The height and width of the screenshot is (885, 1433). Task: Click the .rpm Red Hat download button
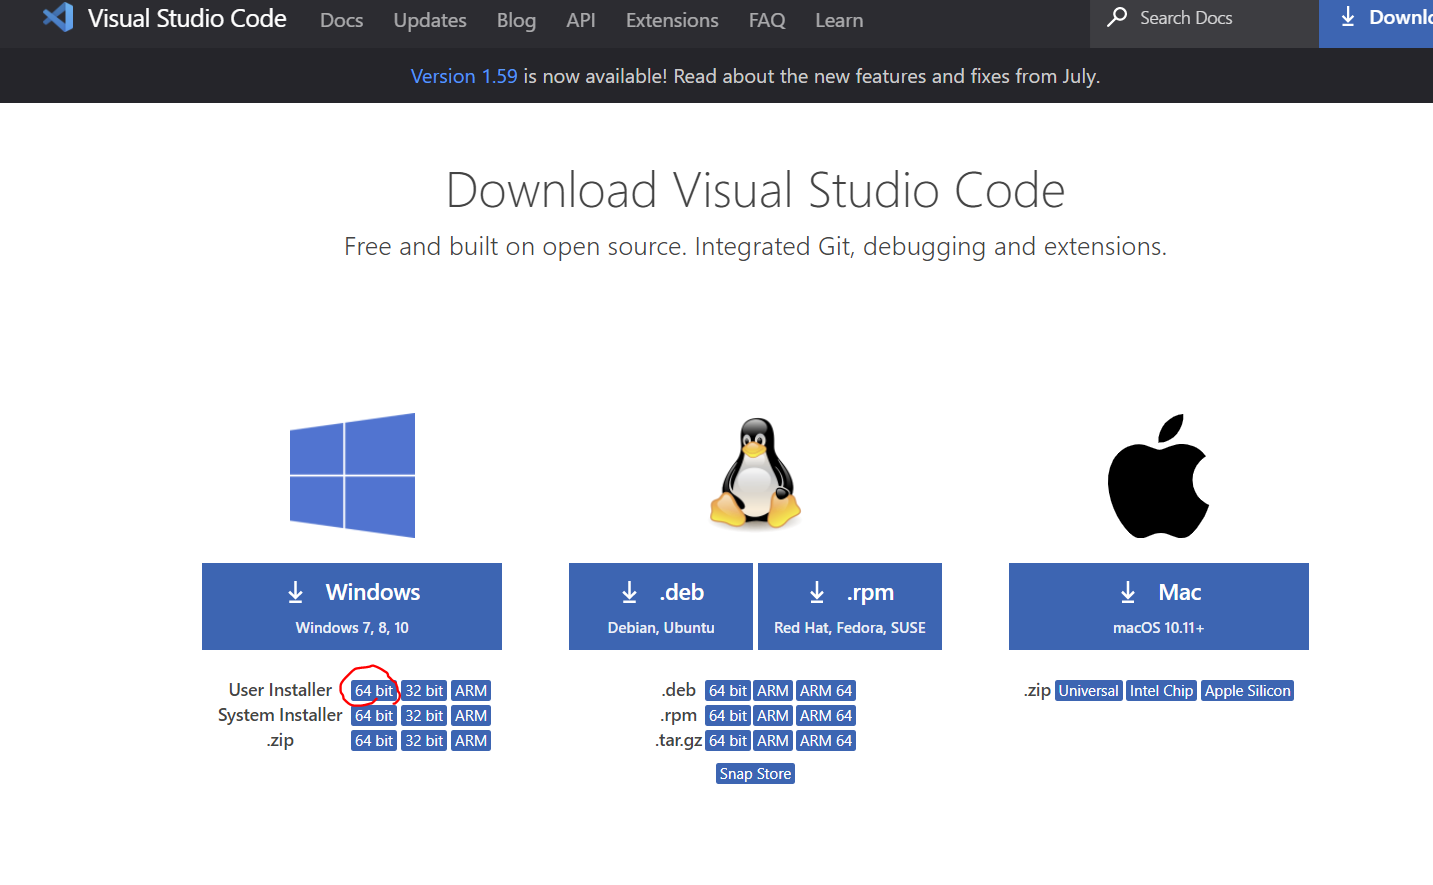(850, 606)
